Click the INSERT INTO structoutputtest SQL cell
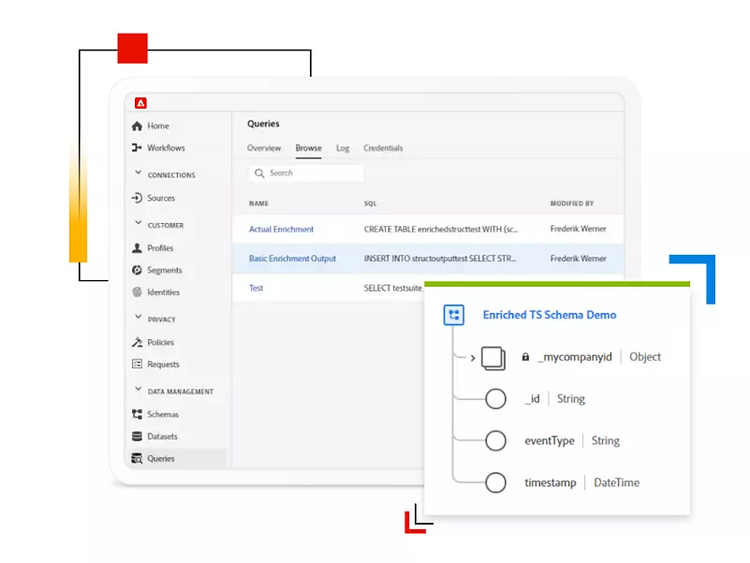Image resolution: width=750 pixels, height=563 pixels. click(x=440, y=258)
